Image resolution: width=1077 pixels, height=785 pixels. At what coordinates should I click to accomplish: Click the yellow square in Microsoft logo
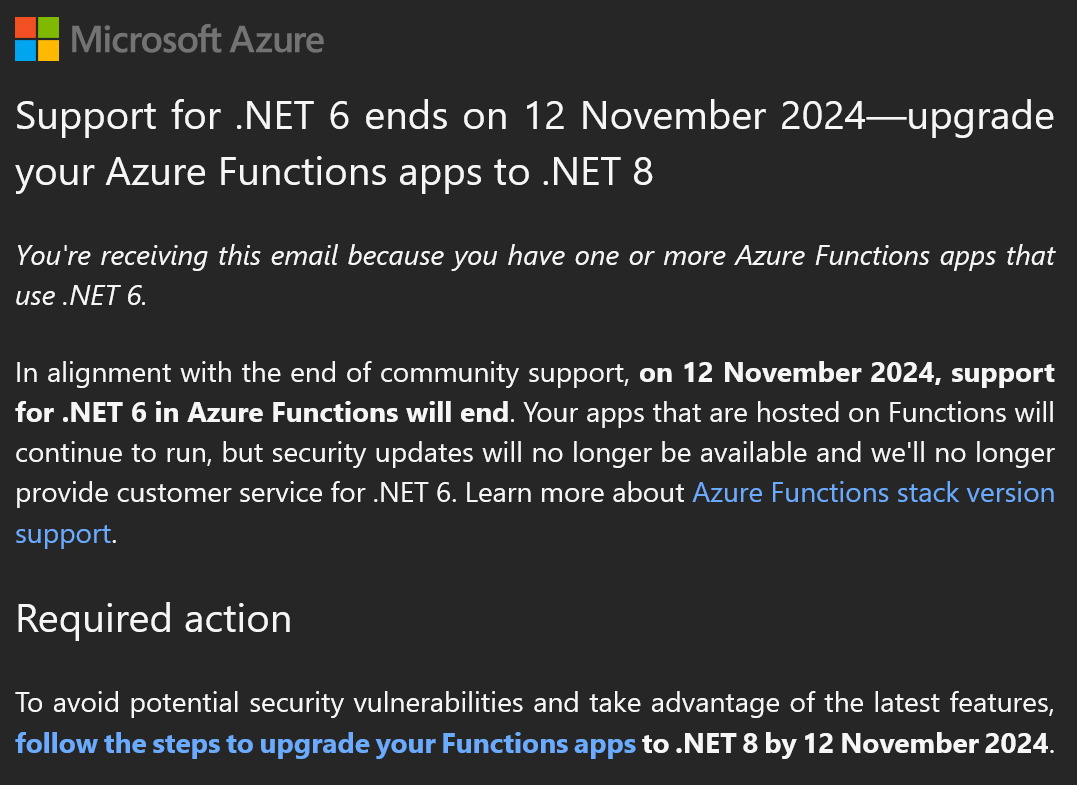point(48,51)
